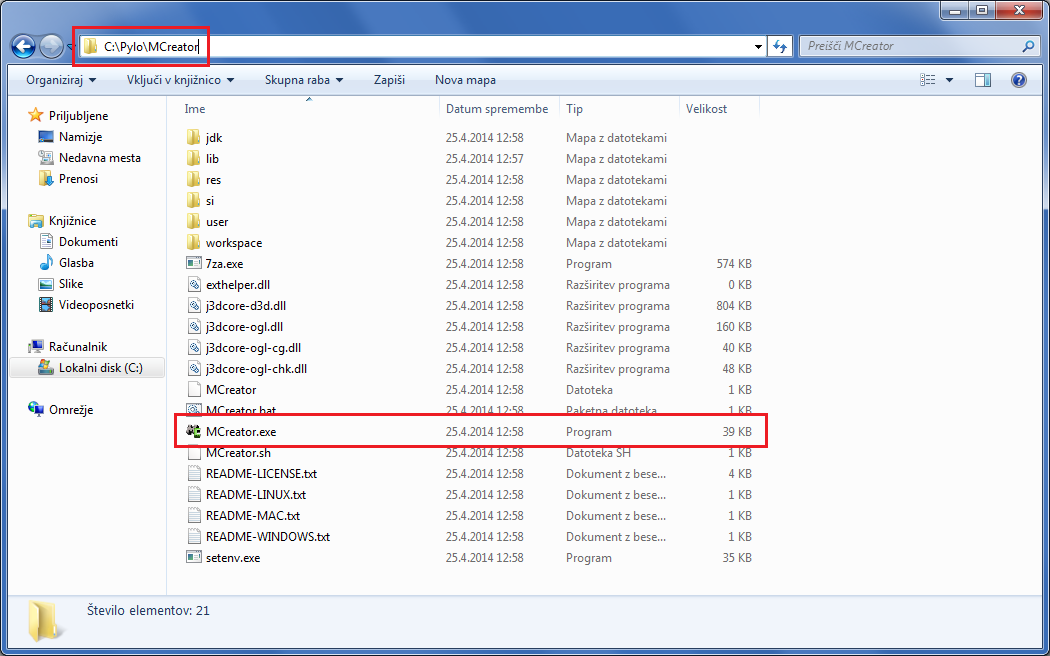The height and width of the screenshot is (656, 1050).
Task: Expand the Knjižnice group
Action: pos(72,221)
